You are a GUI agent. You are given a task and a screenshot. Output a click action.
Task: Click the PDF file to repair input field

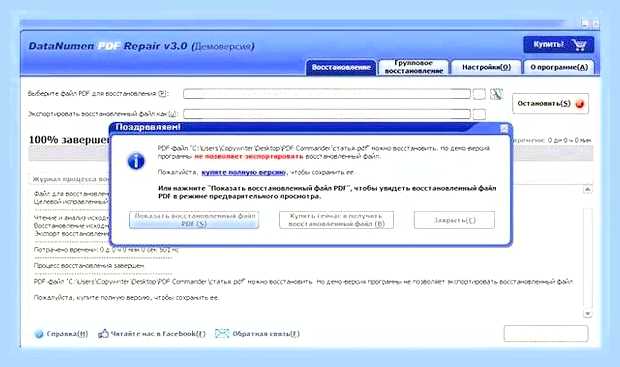coord(327,94)
